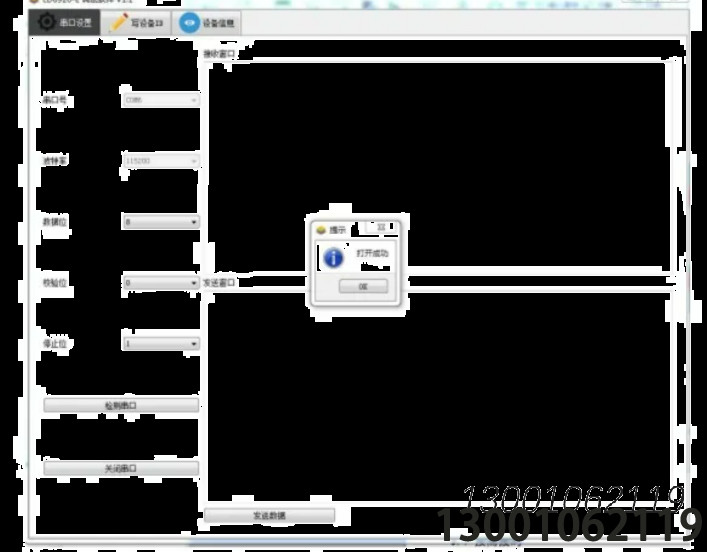Click the blue info icon in dialog
This screenshot has height=552, width=707.
(x=333, y=258)
